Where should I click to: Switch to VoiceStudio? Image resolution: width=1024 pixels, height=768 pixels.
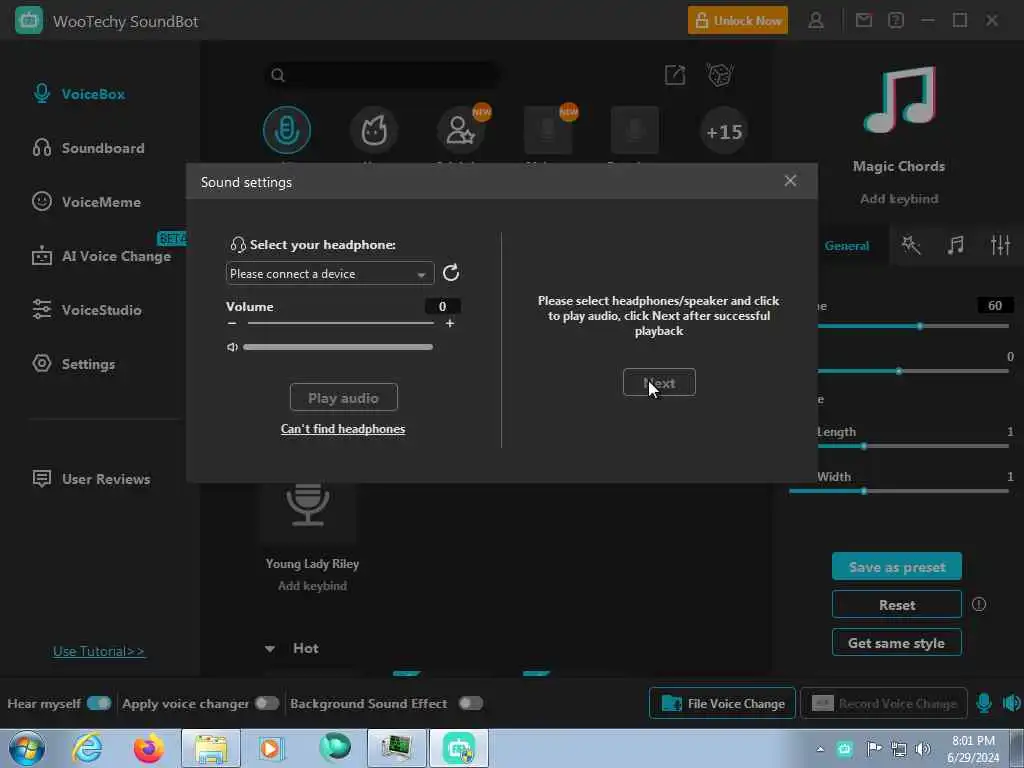87,310
